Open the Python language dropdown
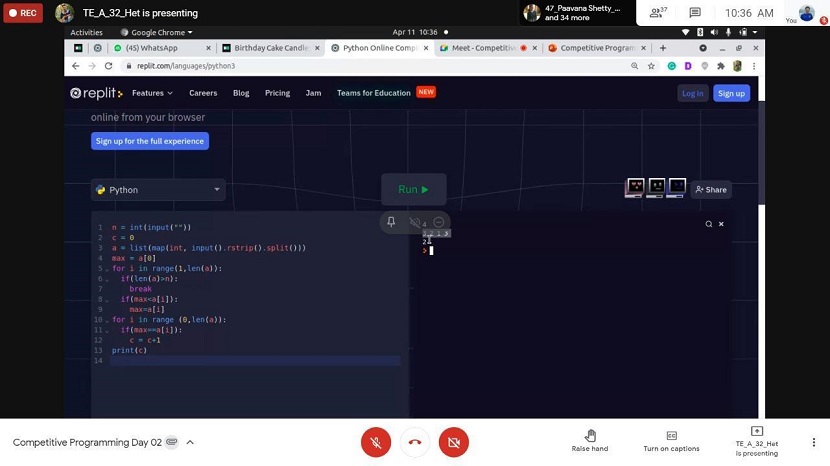Viewport: 830px width, 466px height. pos(158,190)
